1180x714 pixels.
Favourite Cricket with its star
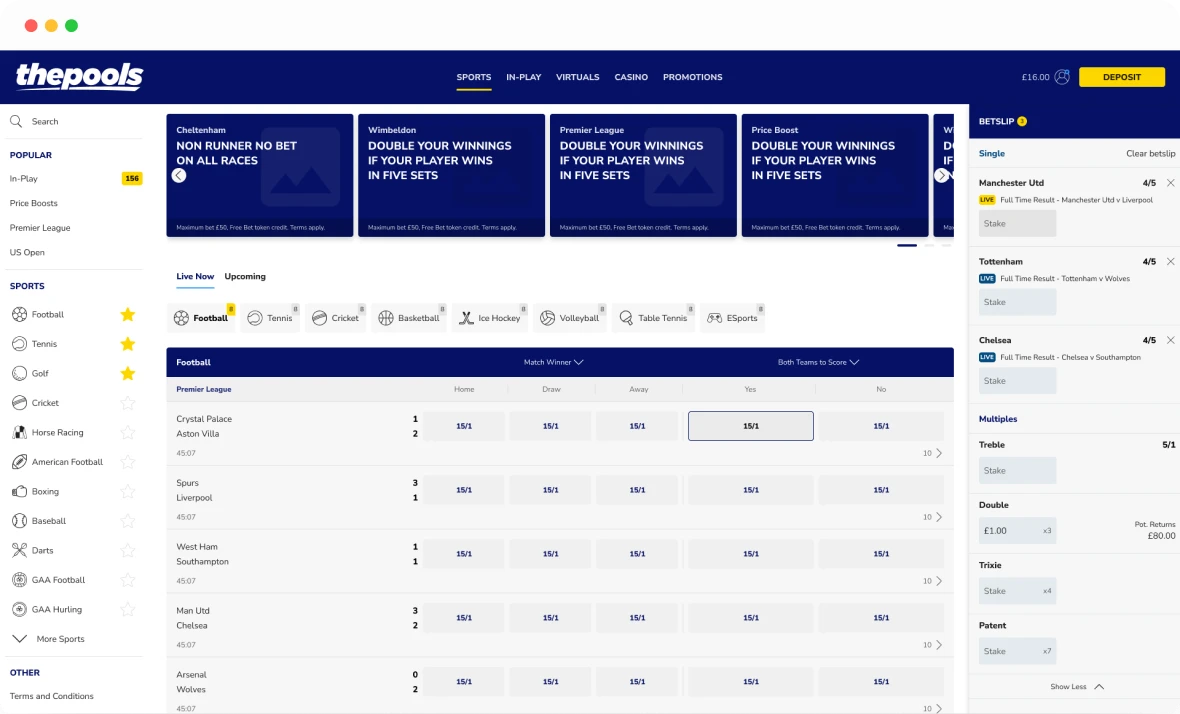click(x=128, y=403)
